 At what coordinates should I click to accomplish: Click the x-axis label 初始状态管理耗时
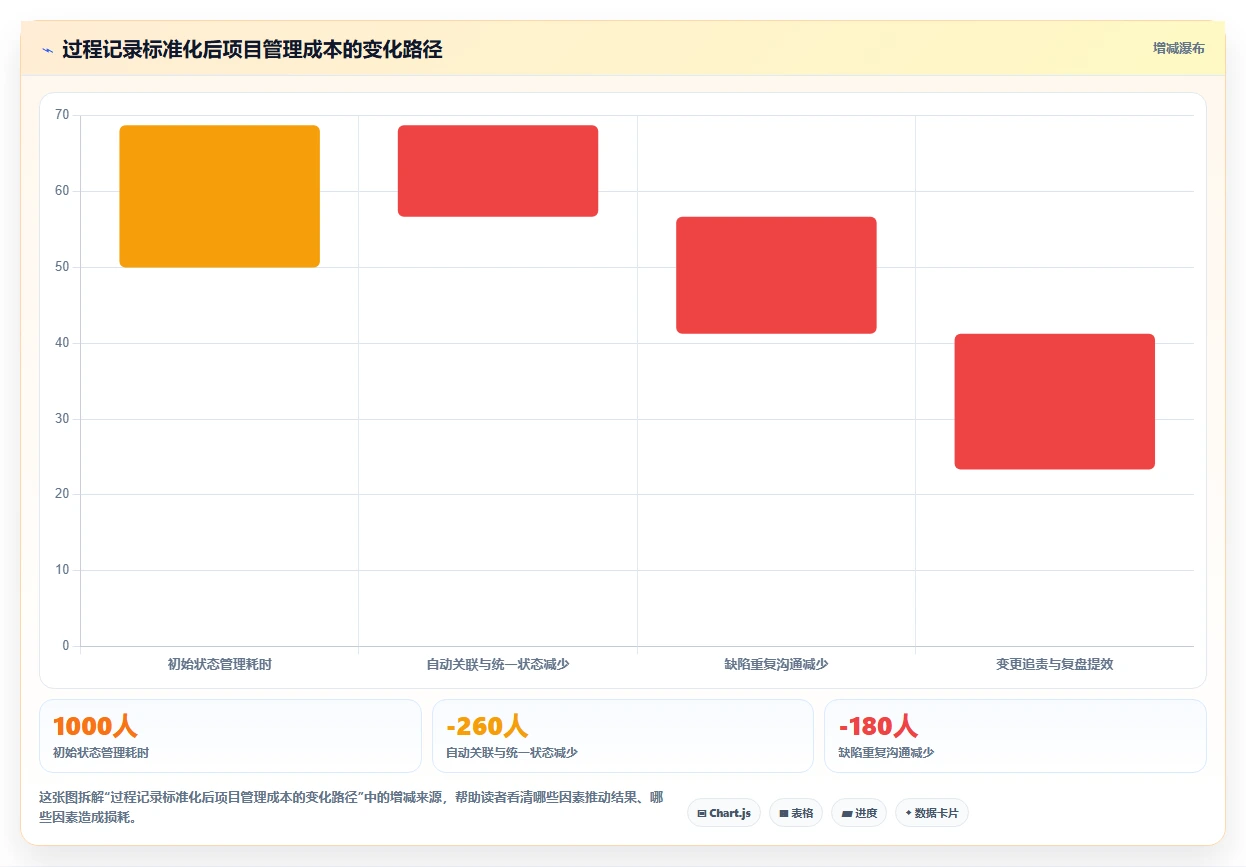[219, 664]
